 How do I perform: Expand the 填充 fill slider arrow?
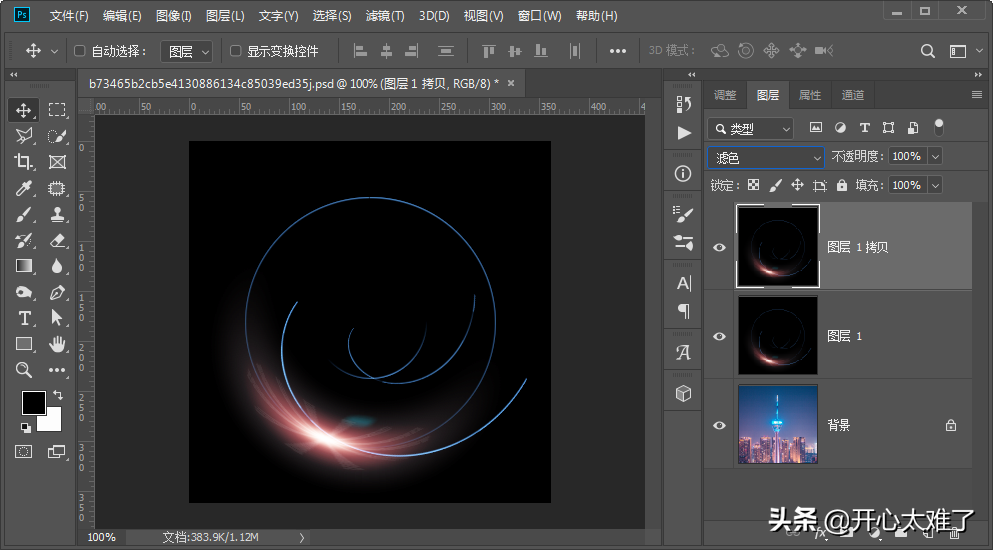tap(935, 185)
